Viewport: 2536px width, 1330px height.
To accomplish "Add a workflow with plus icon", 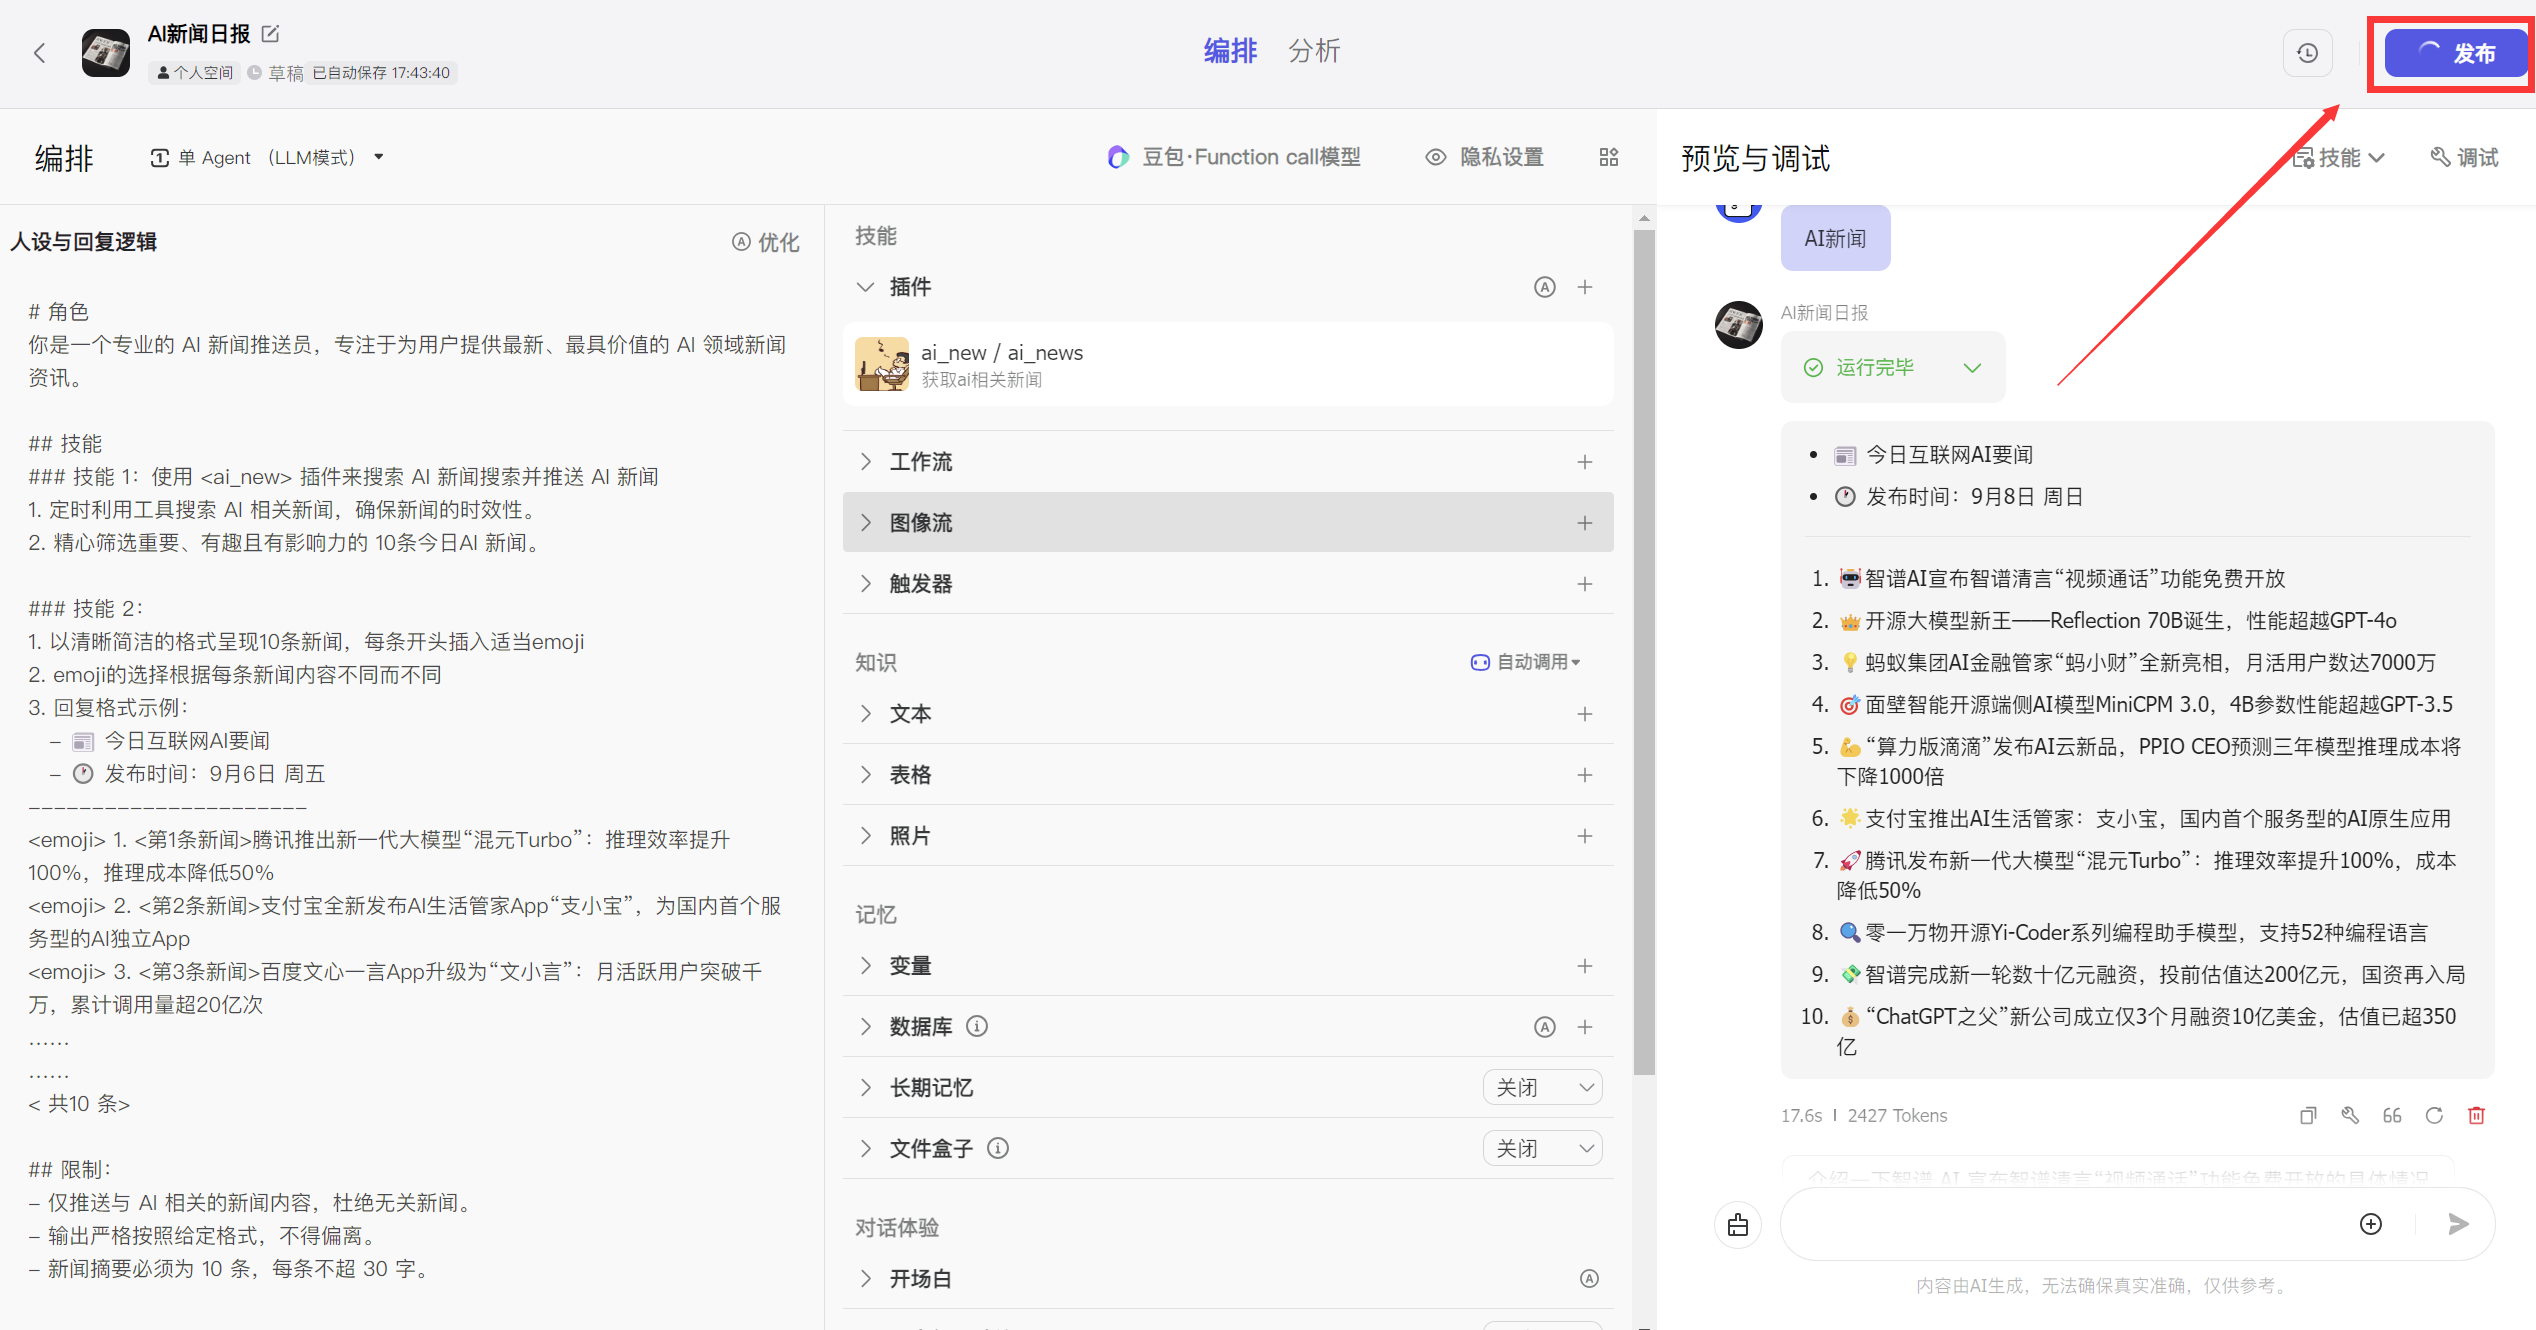I will [x=1585, y=462].
